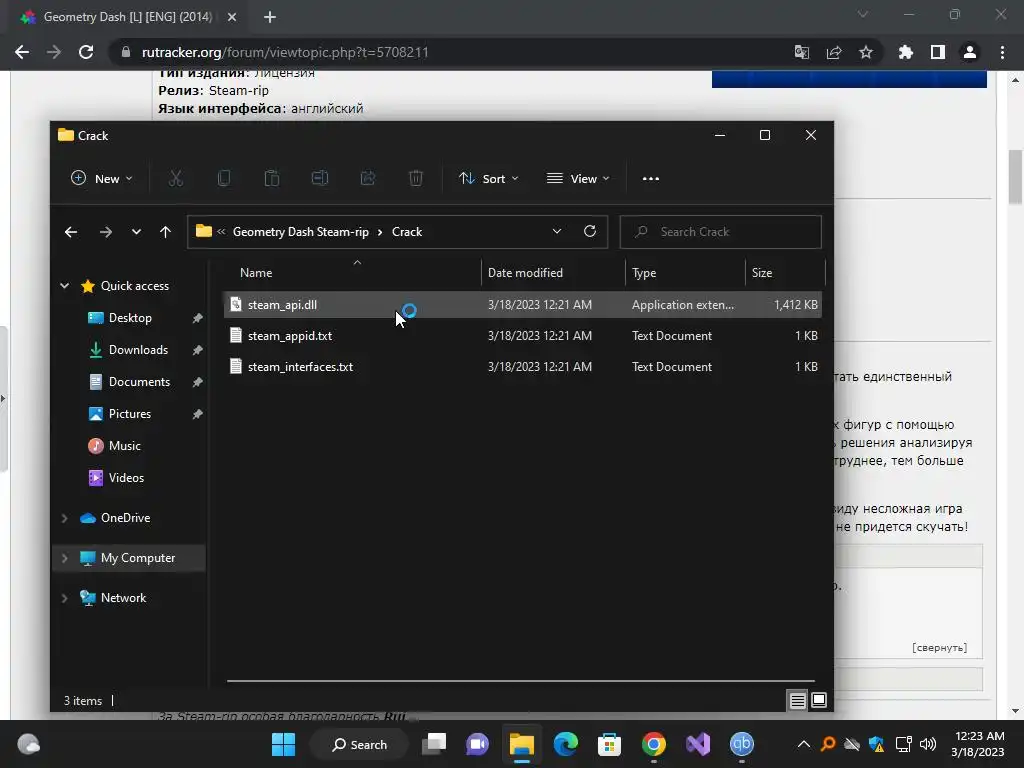Open Pictures in Quick access
Viewport: 1024px width, 768px height.
coord(129,414)
